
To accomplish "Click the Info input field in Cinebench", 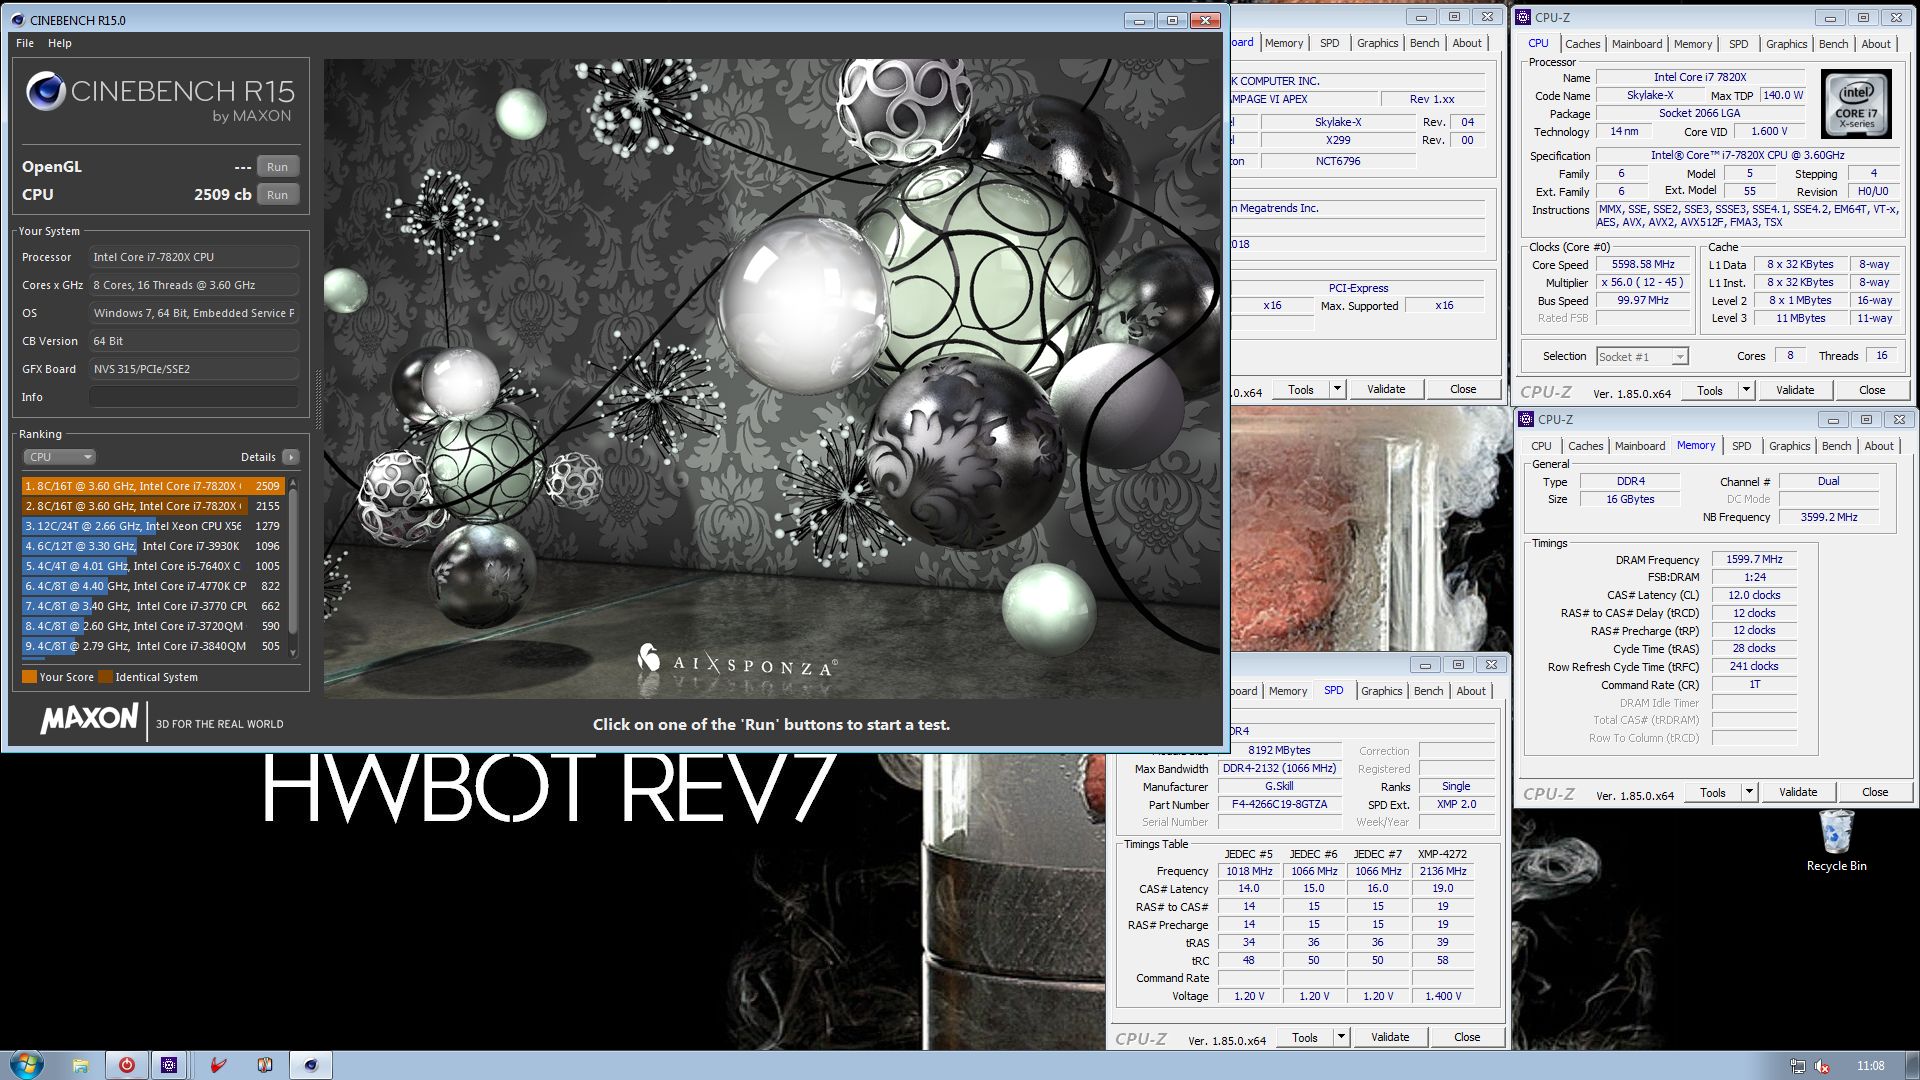I will click(194, 397).
